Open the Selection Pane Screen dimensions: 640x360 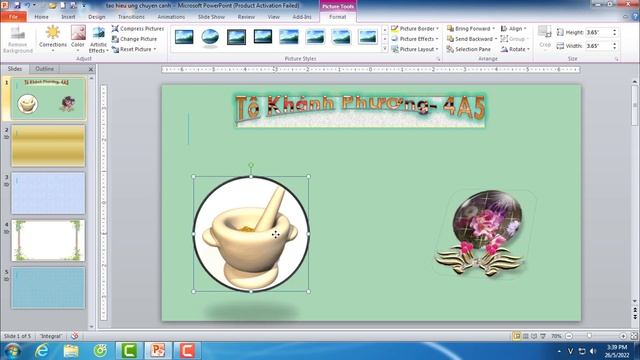(469, 49)
